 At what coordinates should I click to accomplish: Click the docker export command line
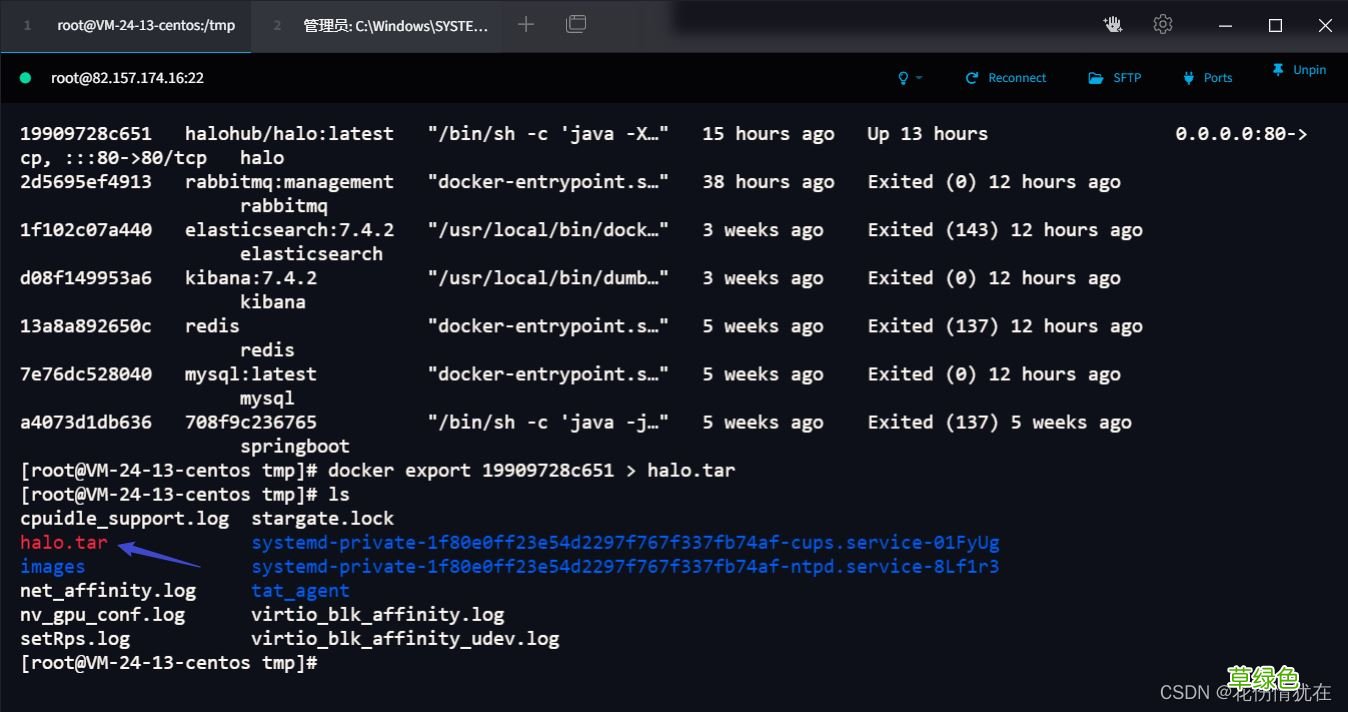point(378,470)
